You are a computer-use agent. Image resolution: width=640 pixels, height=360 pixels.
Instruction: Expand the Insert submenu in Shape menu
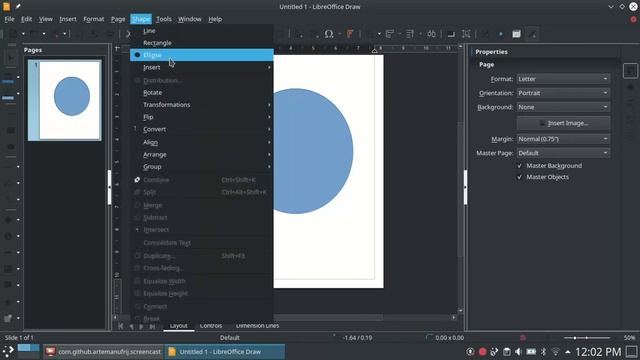pos(202,67)
